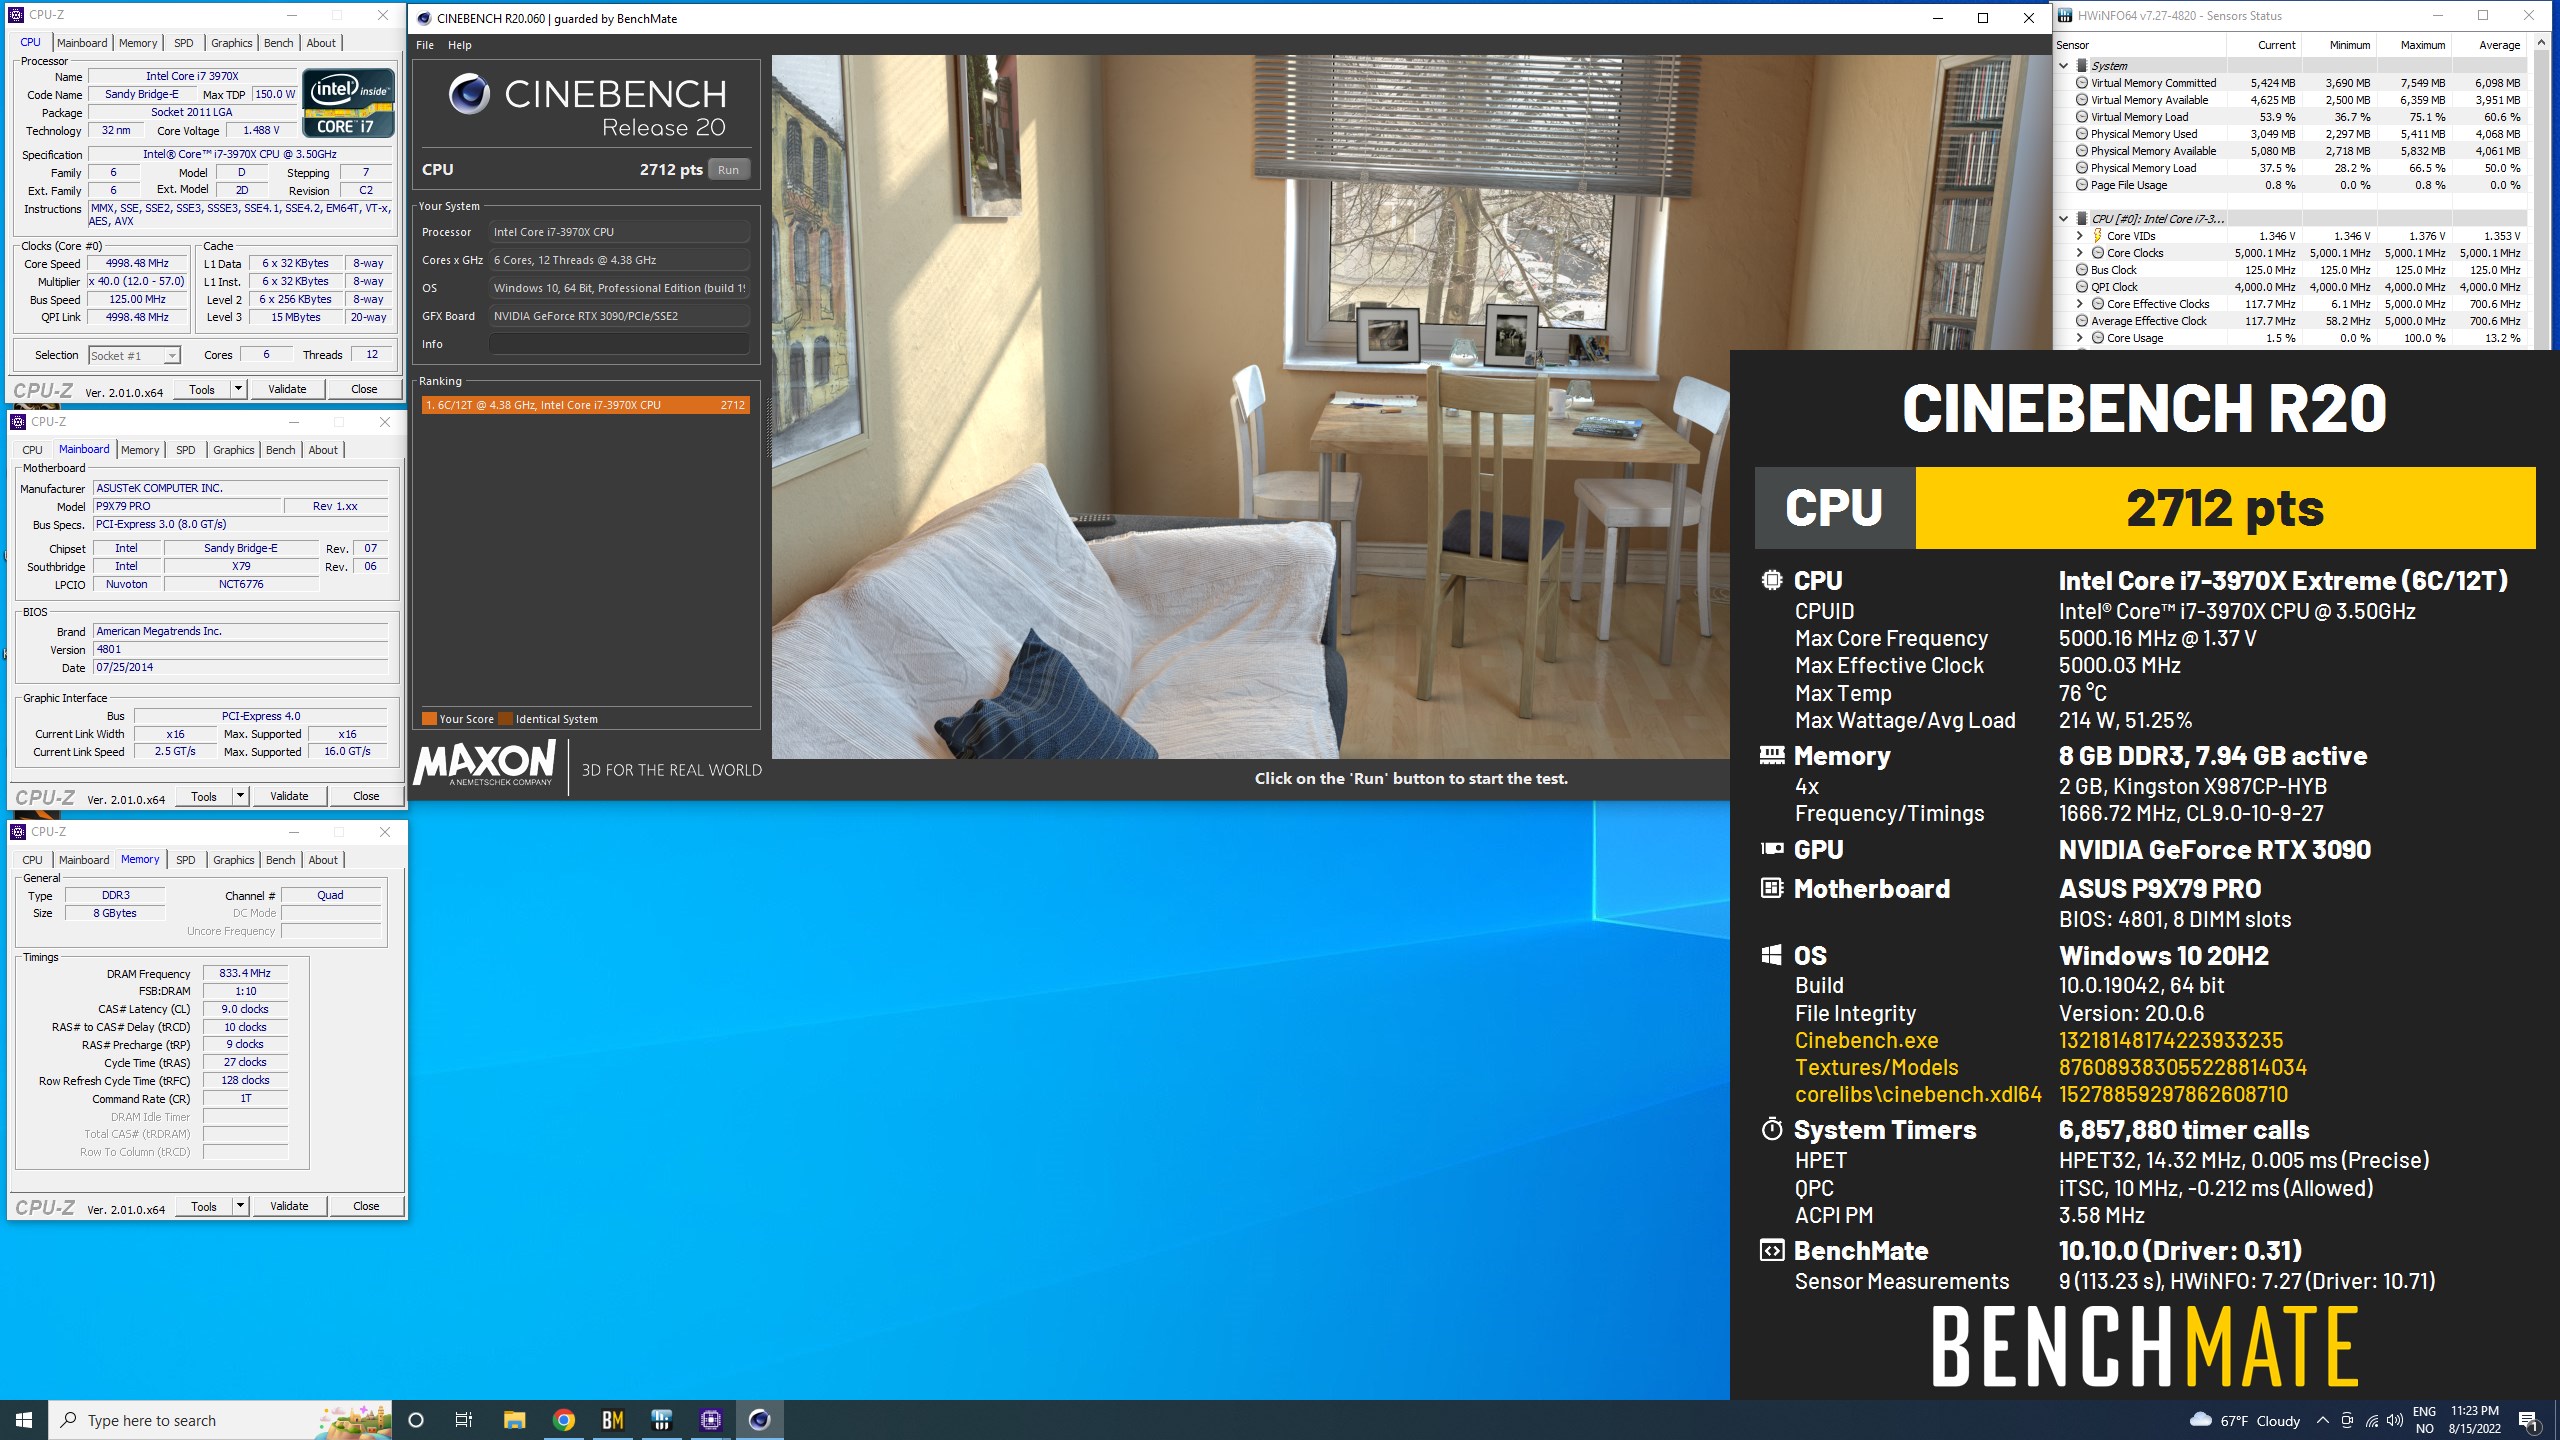Image resolution: width=2560 pixels, height=1440 pixels.
Task: Show hidden tray icons with the chevron
Action: pos(2322,1420)
